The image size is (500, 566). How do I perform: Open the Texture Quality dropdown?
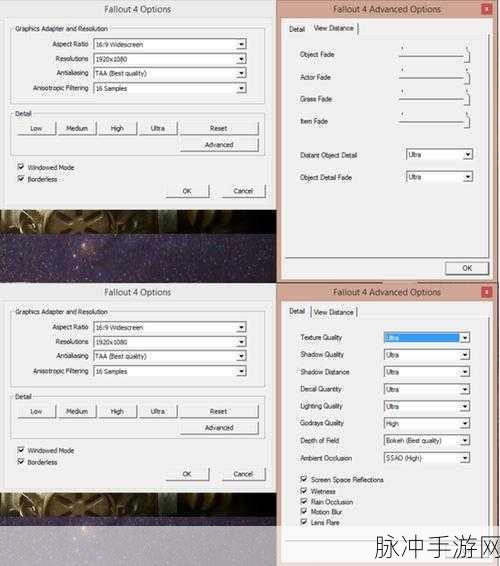tap(427, 338)
